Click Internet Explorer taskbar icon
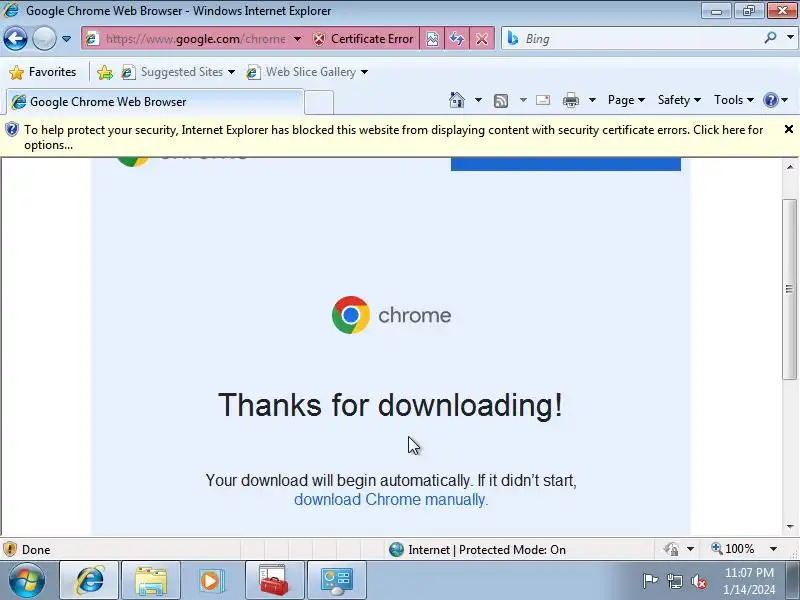This screenshot has height=600, width=800. pyautogui.click(x=89, y=580)
